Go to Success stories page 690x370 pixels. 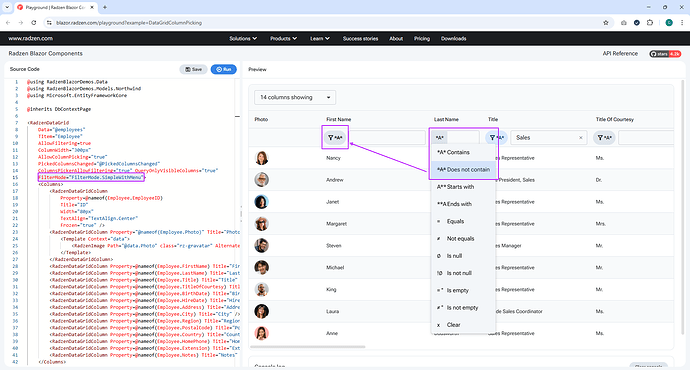[360, 39]
